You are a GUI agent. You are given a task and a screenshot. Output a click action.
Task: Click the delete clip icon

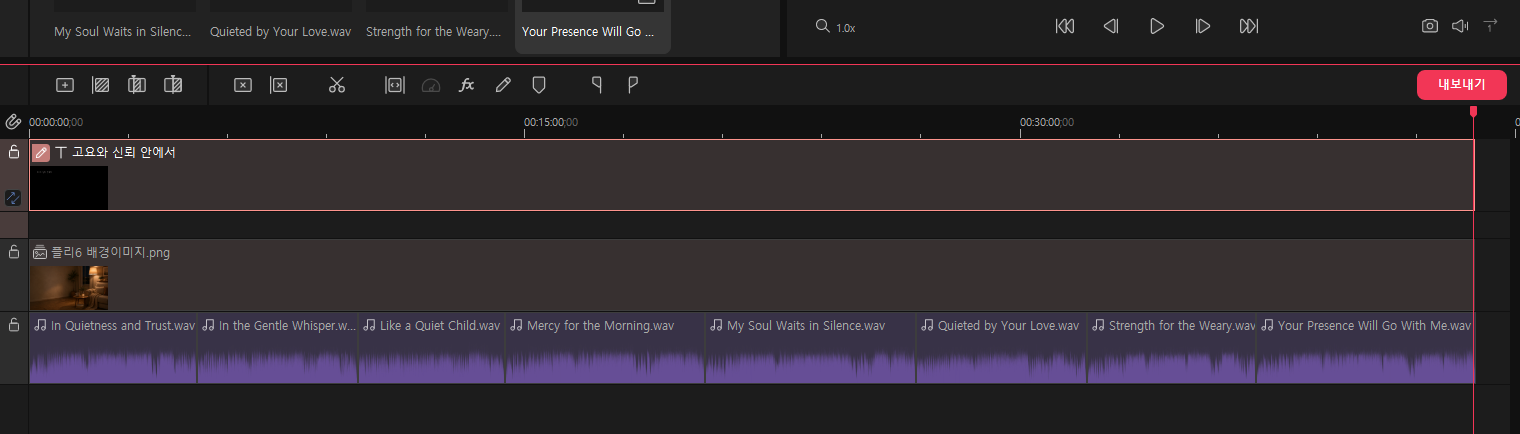coord(243,85)
